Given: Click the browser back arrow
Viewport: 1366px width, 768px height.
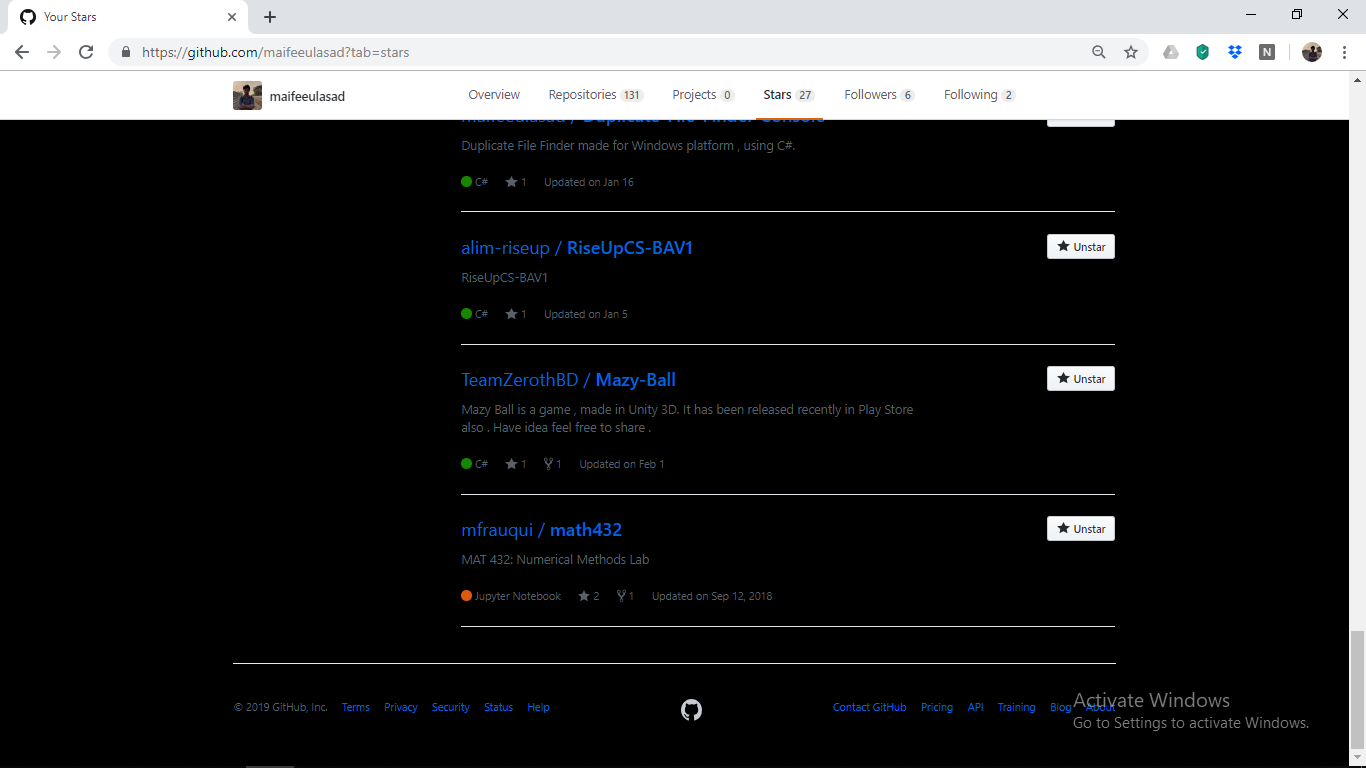Looking at the screenshot, I should click(x=22, y=52).
